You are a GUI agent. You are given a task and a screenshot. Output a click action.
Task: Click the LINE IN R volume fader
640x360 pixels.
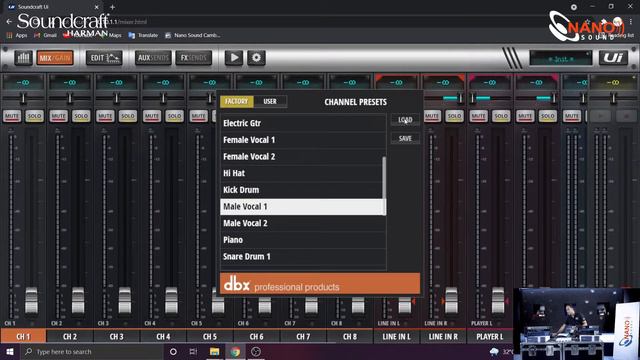coord(451,300)
